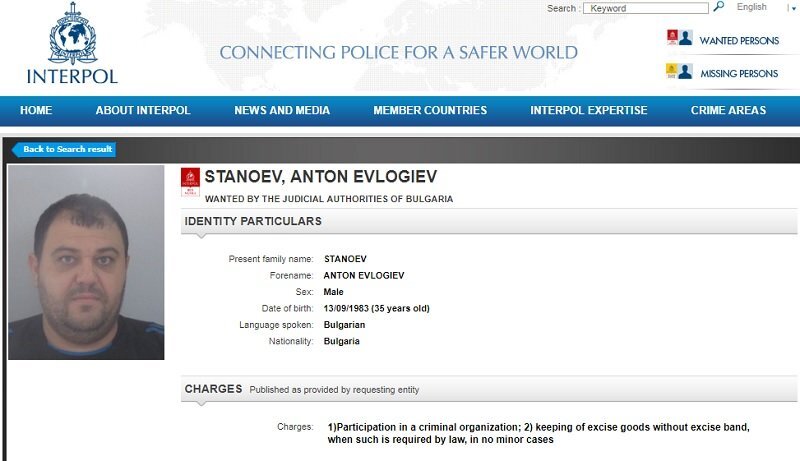Viewport: 800px width, 461px height.
Task: Open the Home menu item
Action: point(36,110)
